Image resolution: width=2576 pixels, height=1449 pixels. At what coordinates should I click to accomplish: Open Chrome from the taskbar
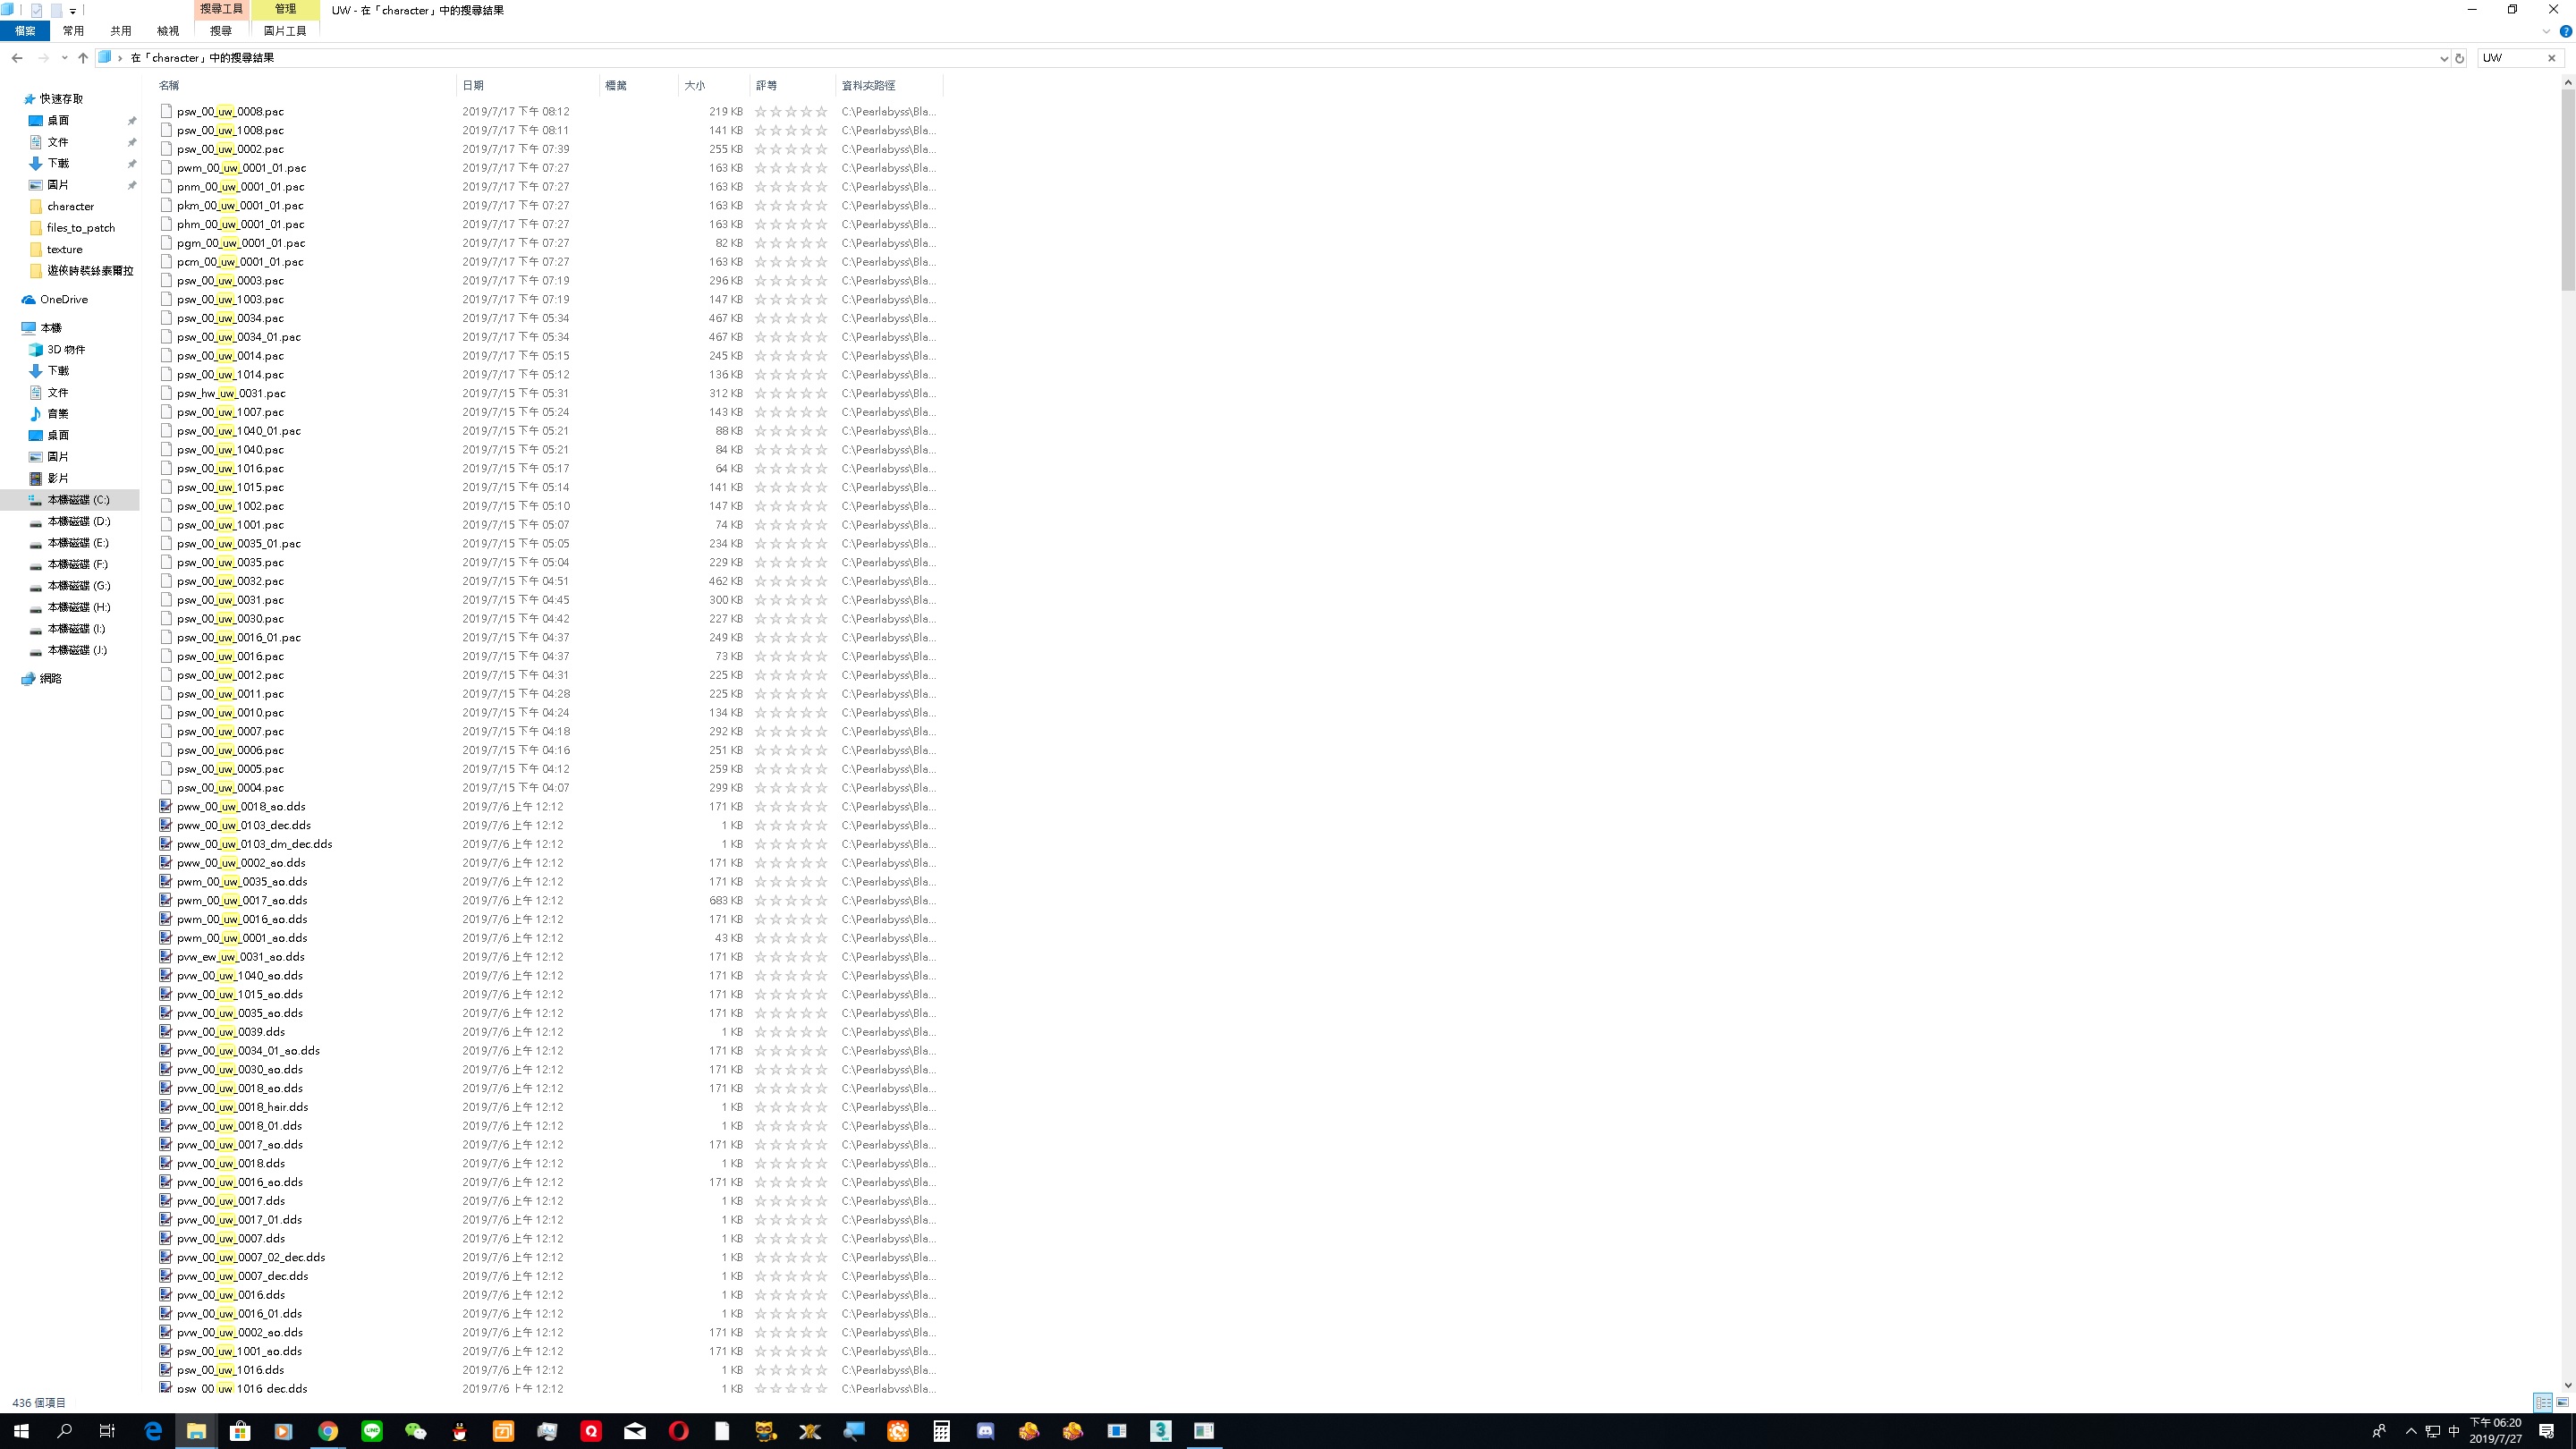tap(328, 1431)
